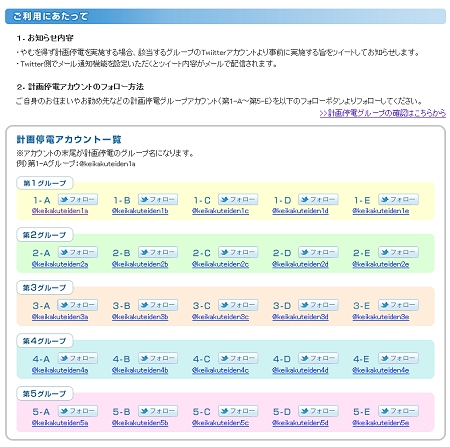Follow the @keikakuteiden5d hyperlink
450x447 pixels.
point(300,423)
